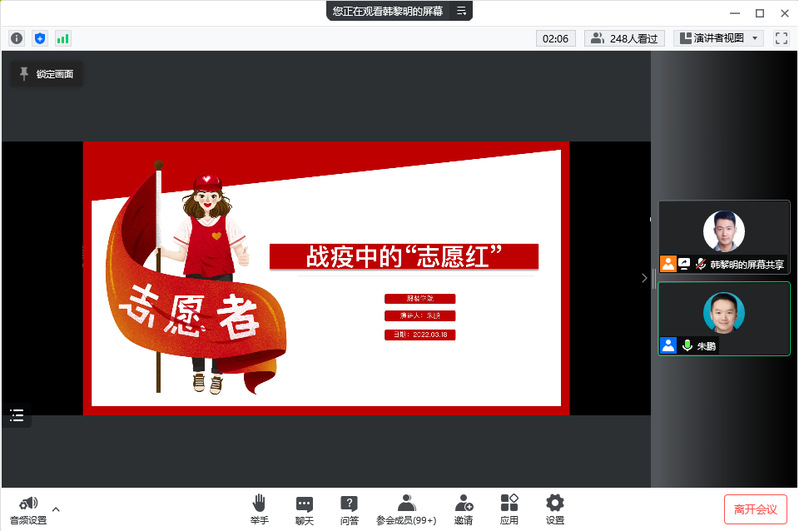Open the list icon at the shared screen's bottom-left

click(17, 415)
